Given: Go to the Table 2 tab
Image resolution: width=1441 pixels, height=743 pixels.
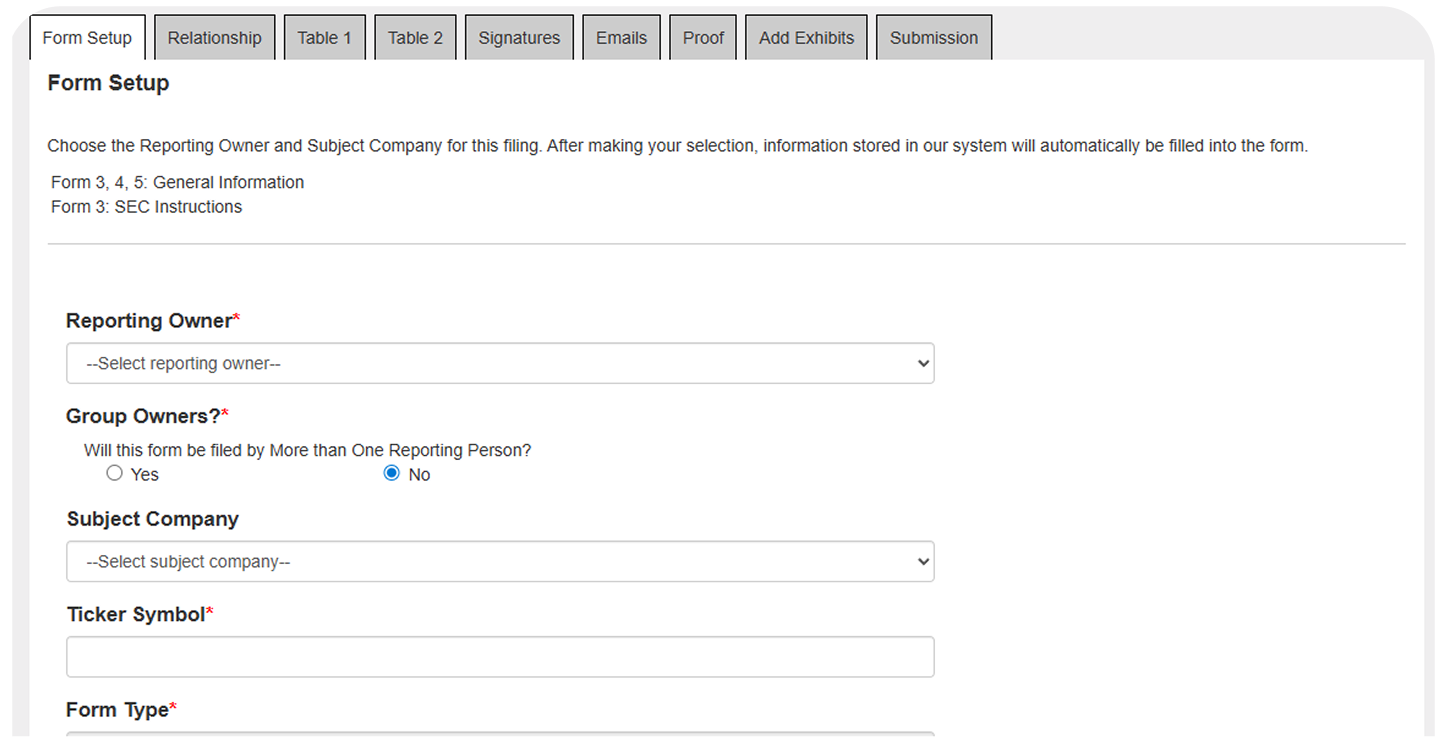Looking at the screenshot, I should [415, 38].
